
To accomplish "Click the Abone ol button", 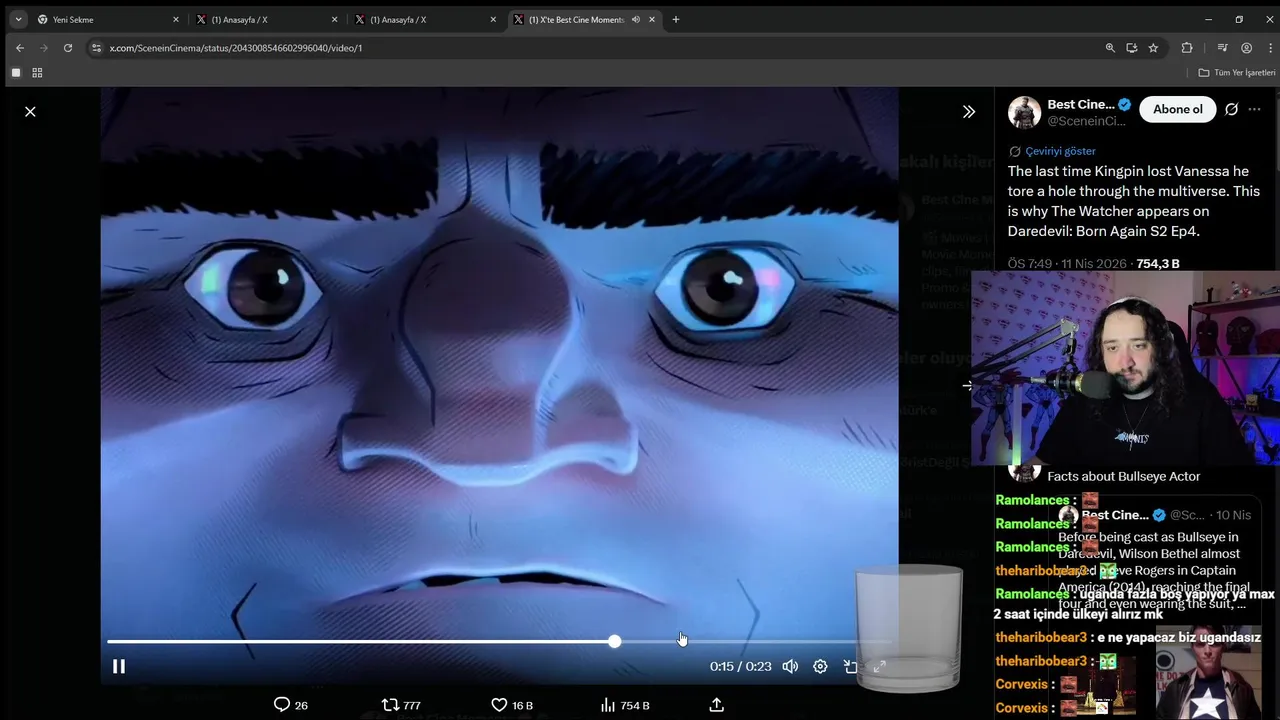I will pos(1178,109).
